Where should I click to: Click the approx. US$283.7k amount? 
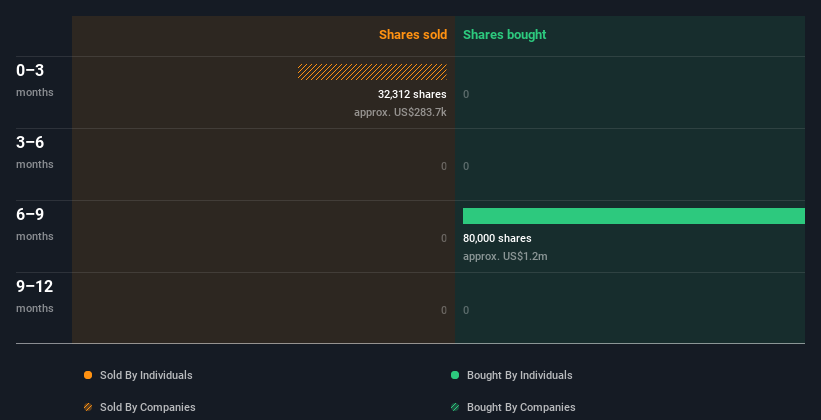pyautogui.click(x=400, y=112)
